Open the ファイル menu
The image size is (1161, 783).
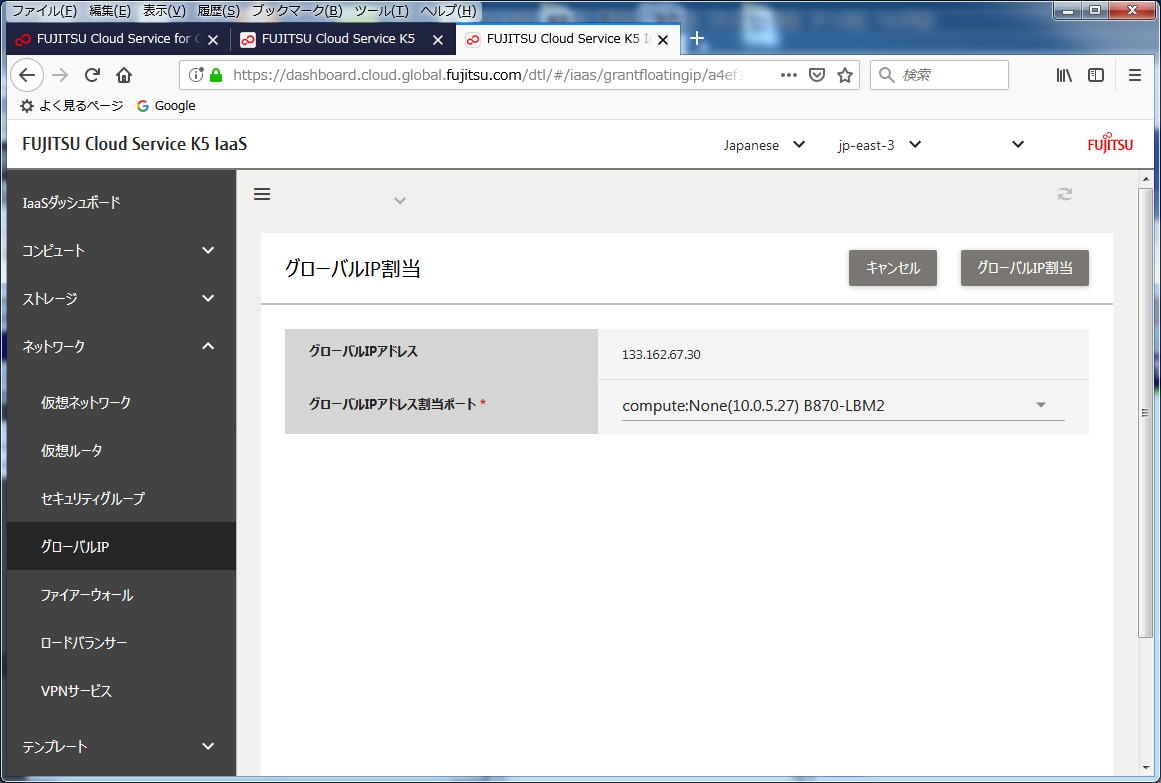pos(44,10)
